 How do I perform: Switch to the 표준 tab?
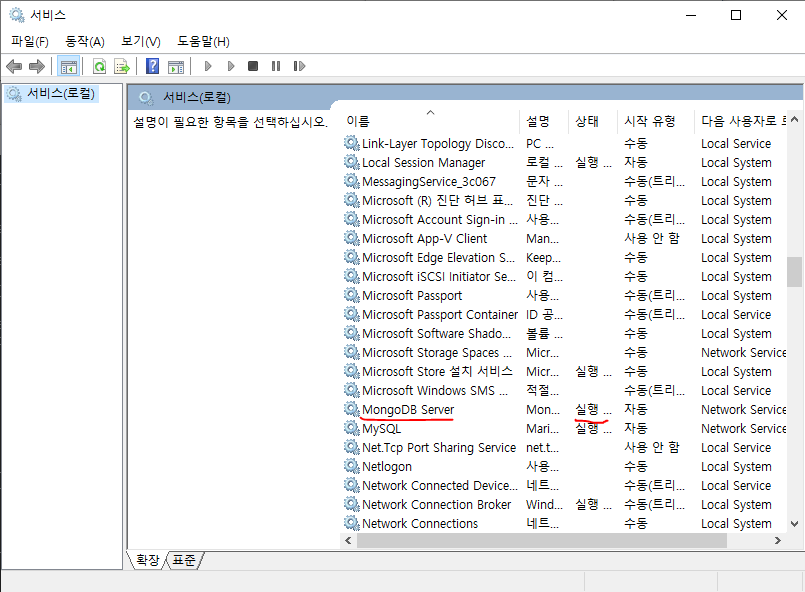click(x=184, y=560)
